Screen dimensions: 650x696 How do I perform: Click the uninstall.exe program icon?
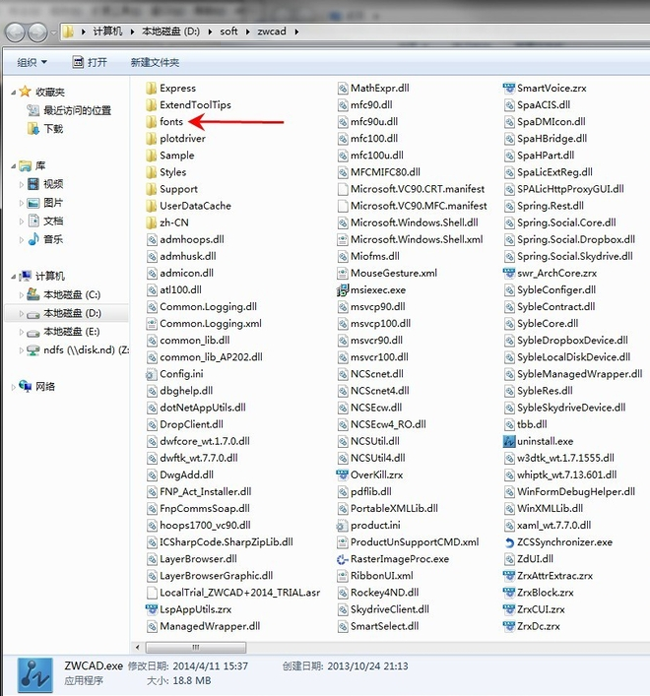tap(509, 441)
